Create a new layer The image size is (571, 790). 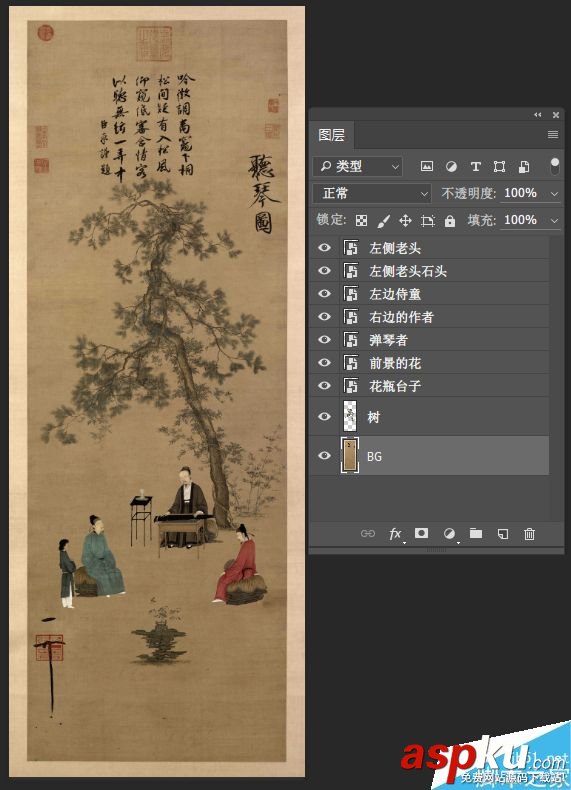click(502, 534)
